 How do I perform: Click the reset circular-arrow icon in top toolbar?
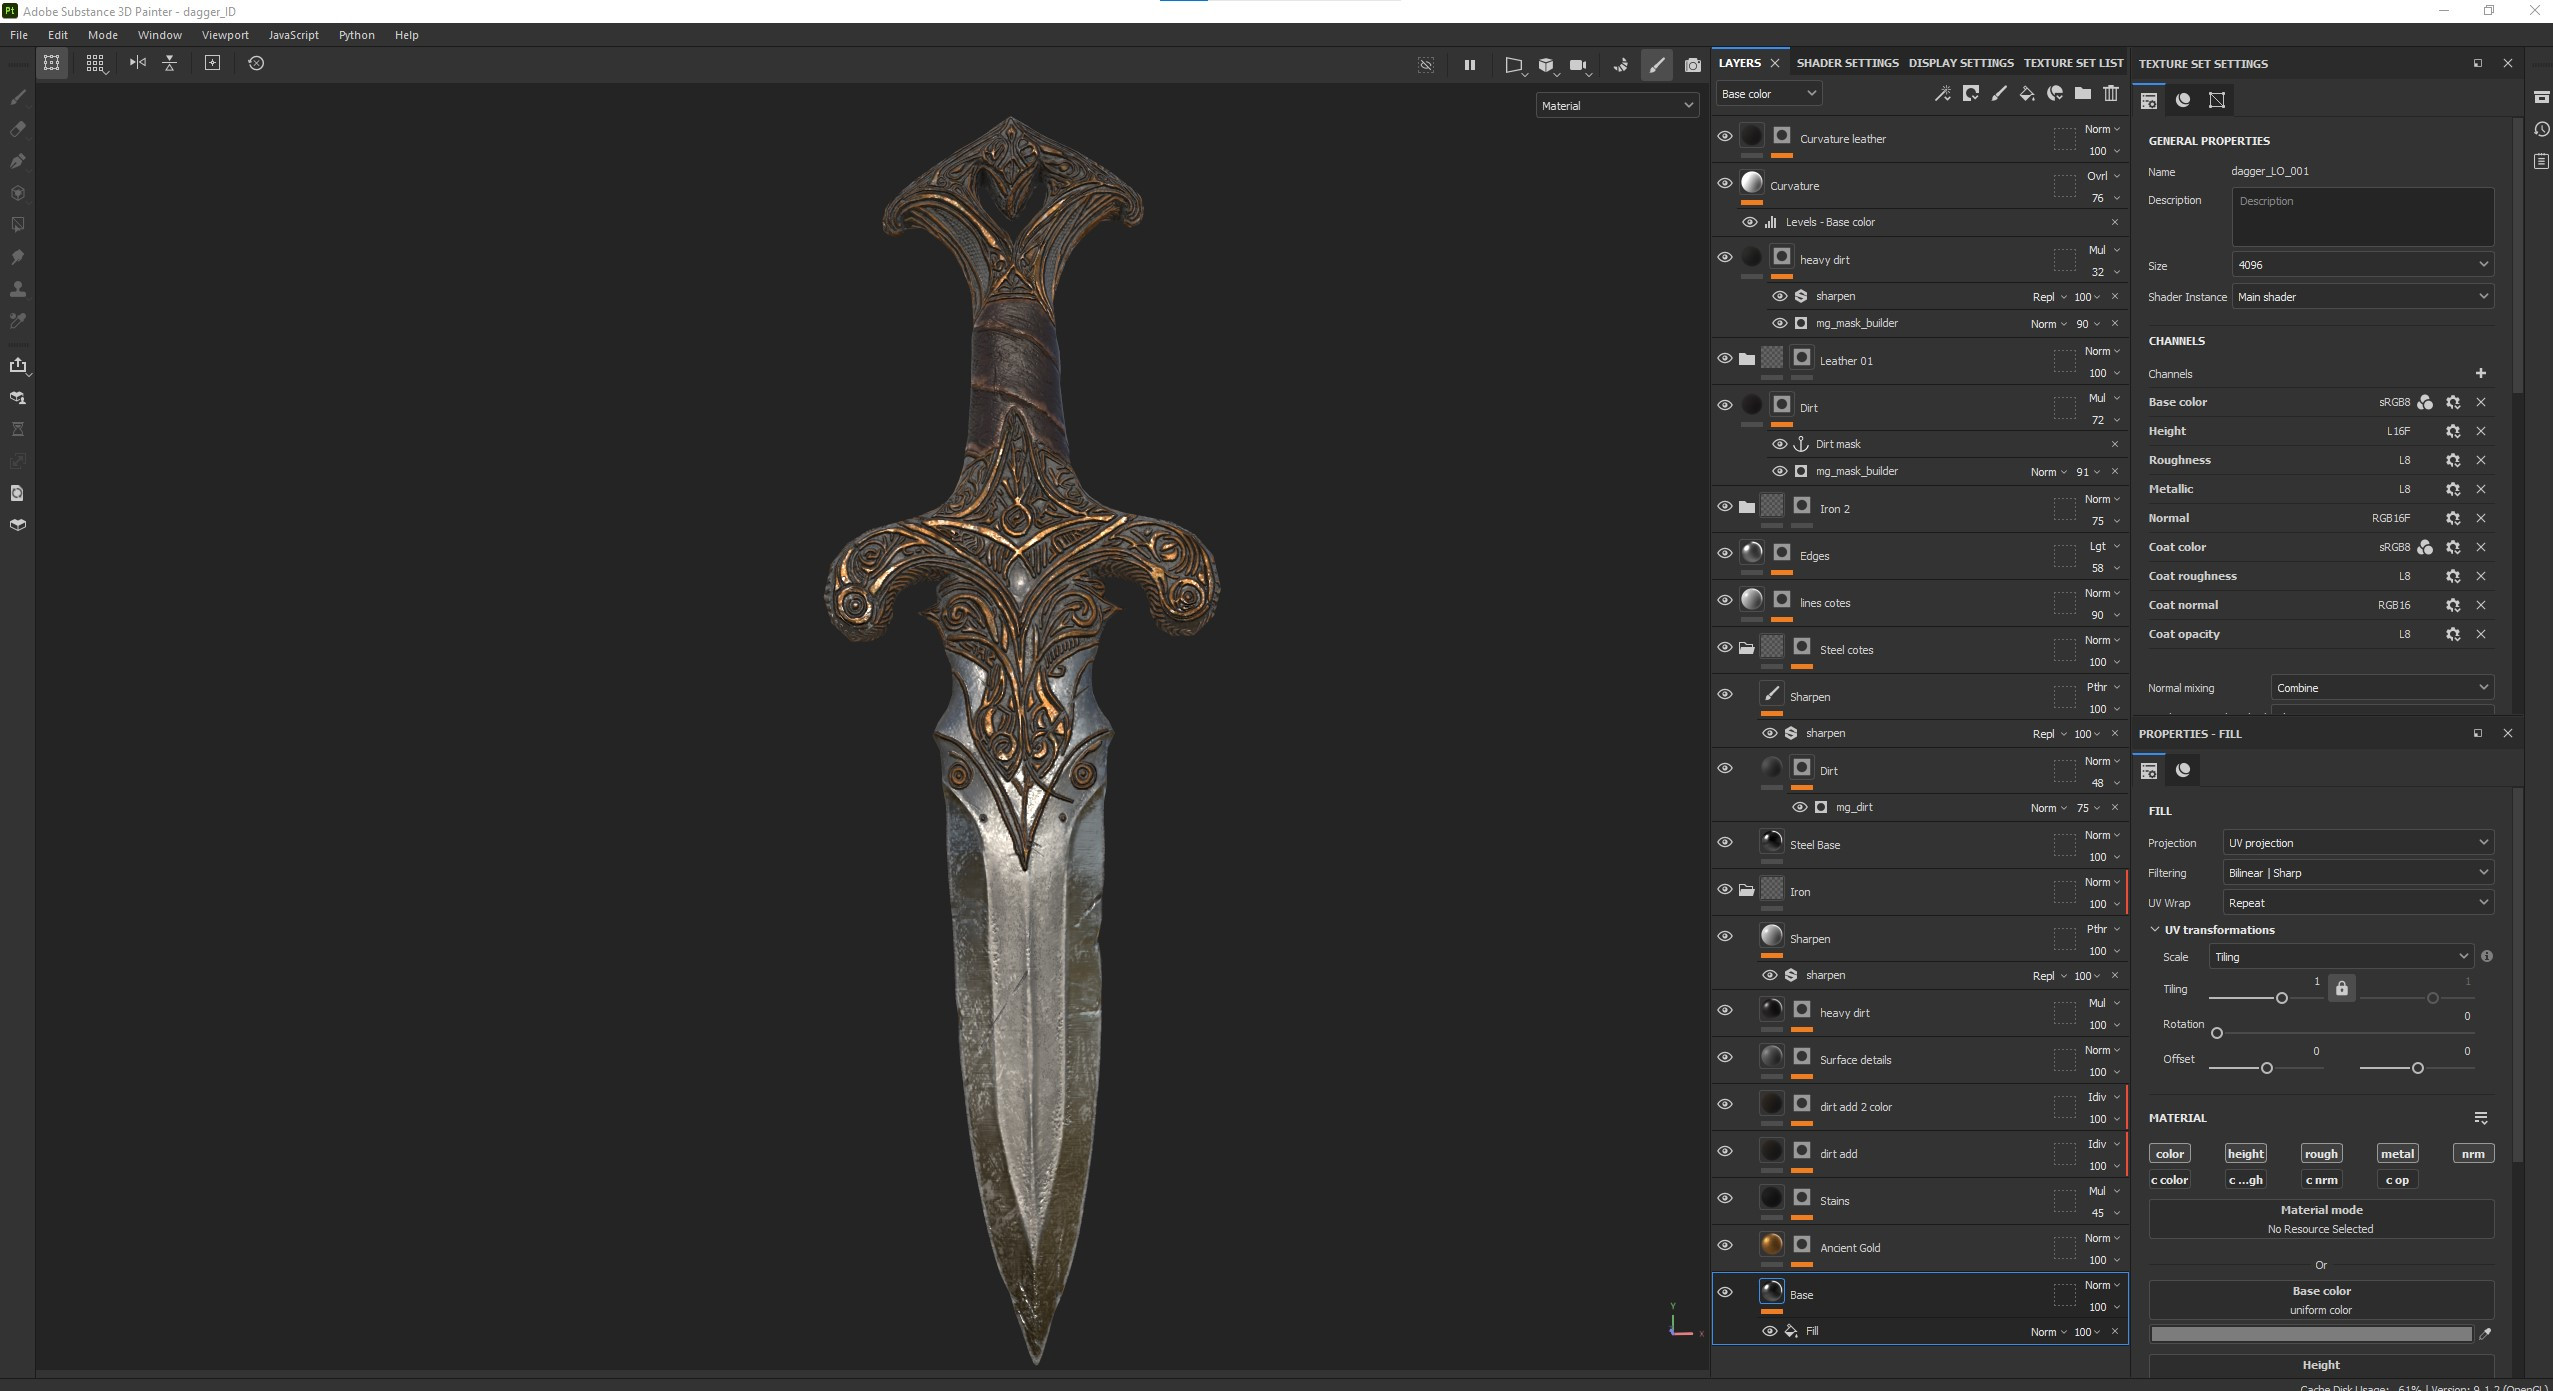(x=256, y=63)
